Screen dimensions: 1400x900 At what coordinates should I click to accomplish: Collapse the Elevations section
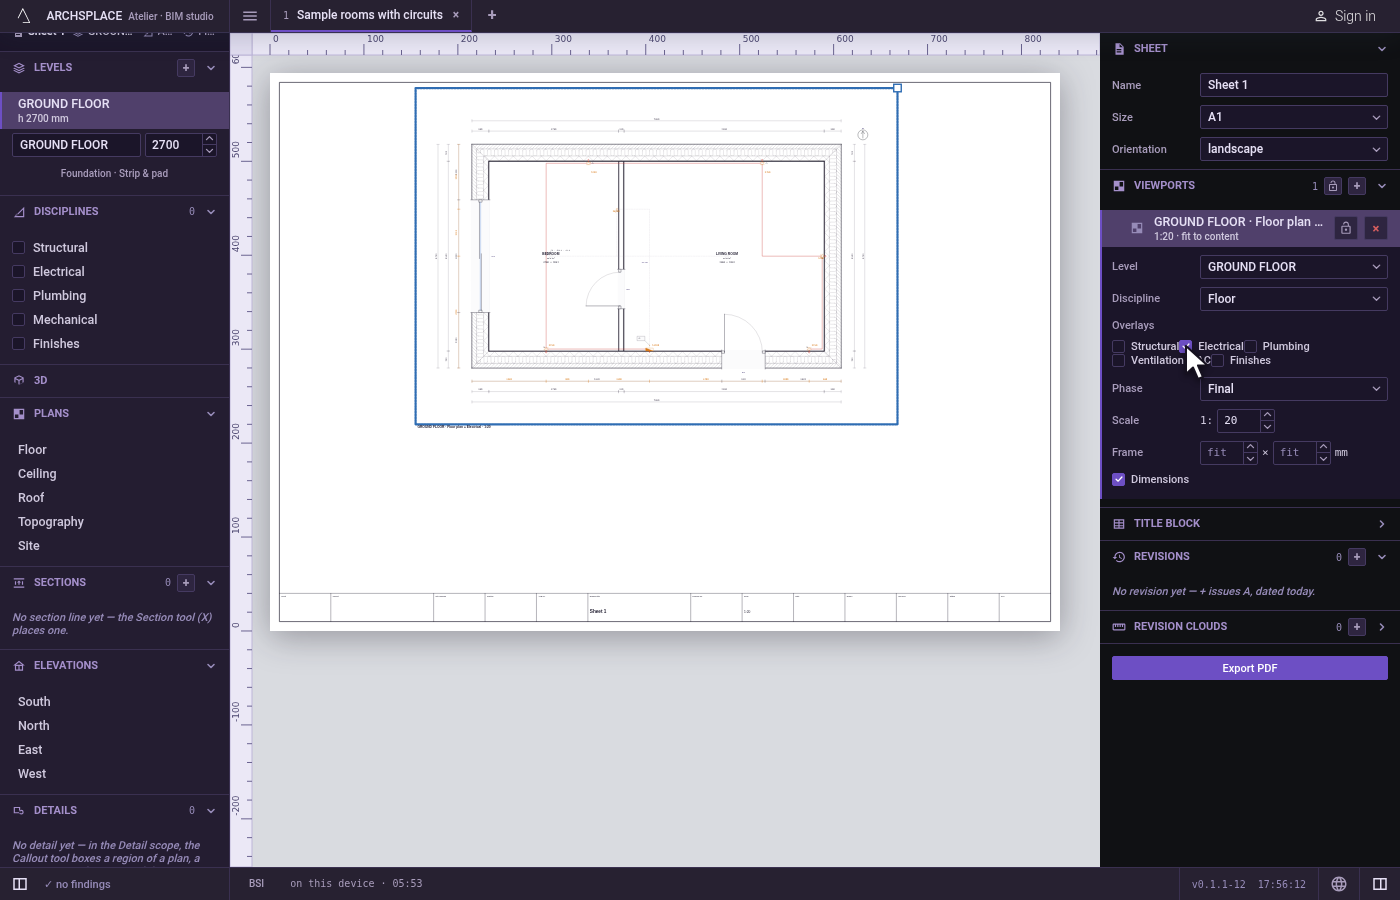[211, 666]
